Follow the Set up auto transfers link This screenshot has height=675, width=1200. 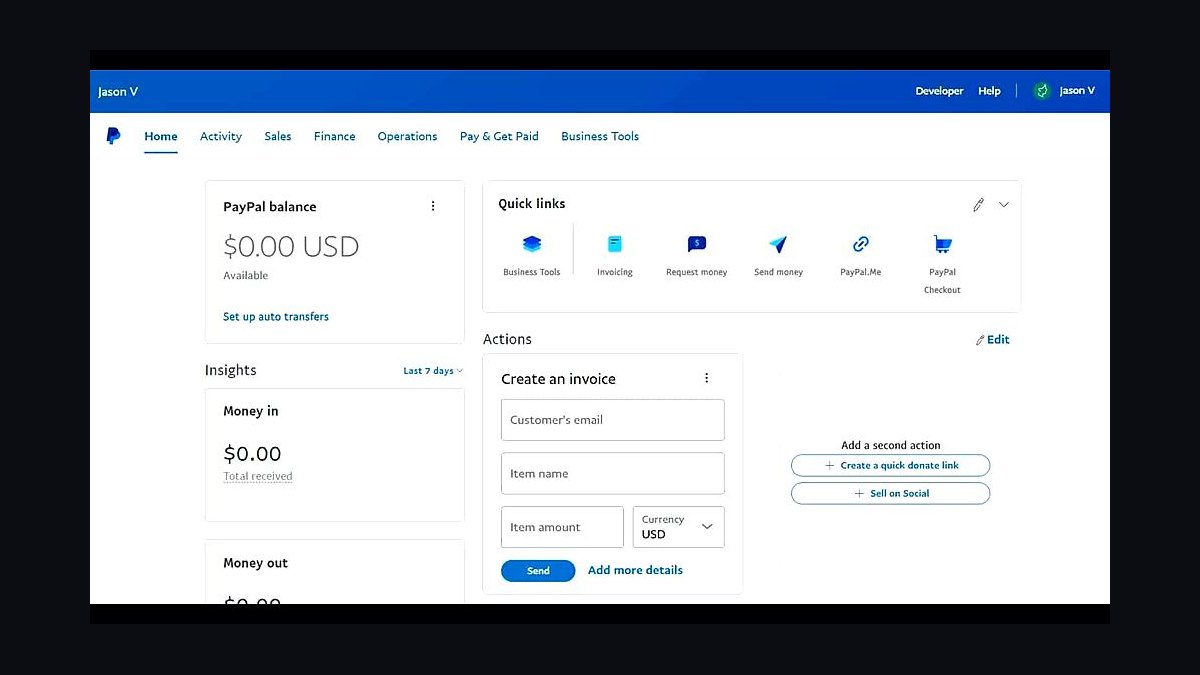[276, 316]
